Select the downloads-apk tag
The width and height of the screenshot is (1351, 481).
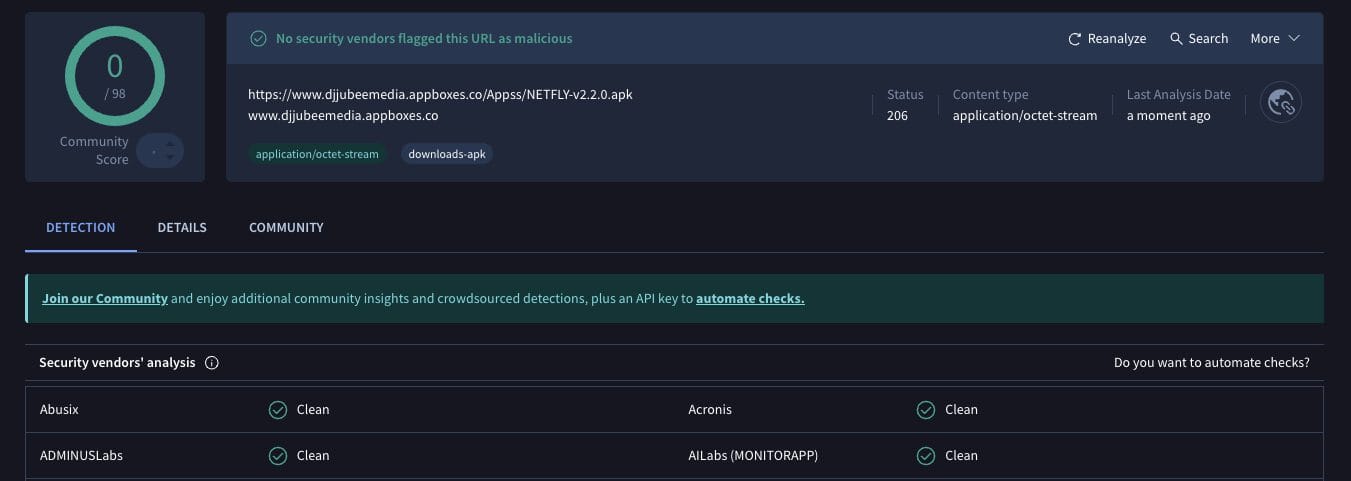coord(447,154)
